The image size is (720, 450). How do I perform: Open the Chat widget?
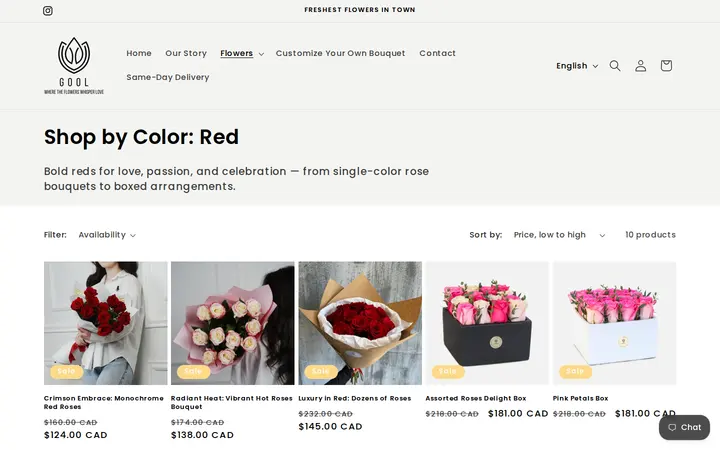click(x=684, y=428)
